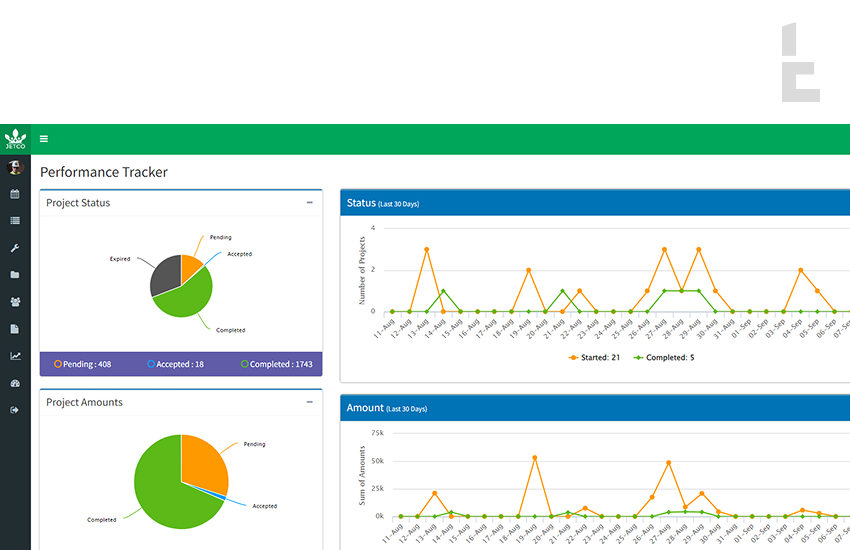Open the line chart sidebar icon
This screenshot has width=850, height=550.
pos(15,356)
